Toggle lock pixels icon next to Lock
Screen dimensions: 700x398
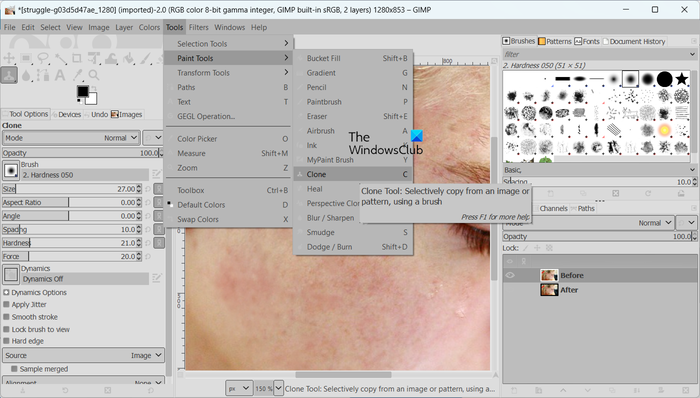[x=525, y=248]
